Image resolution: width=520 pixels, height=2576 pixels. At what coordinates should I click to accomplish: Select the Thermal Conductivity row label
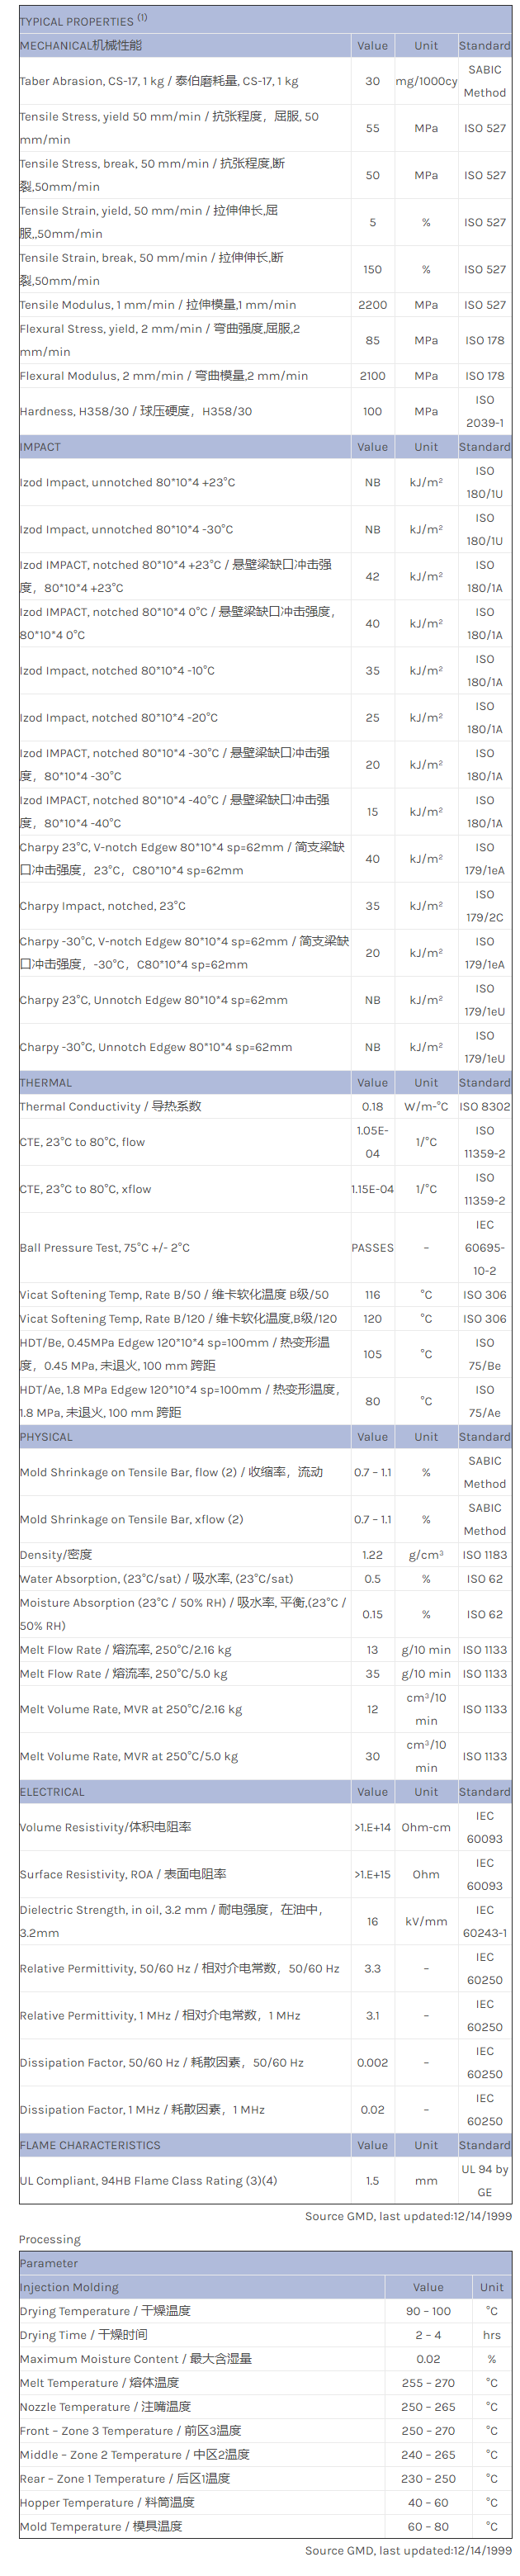[x=111, y=1106]
